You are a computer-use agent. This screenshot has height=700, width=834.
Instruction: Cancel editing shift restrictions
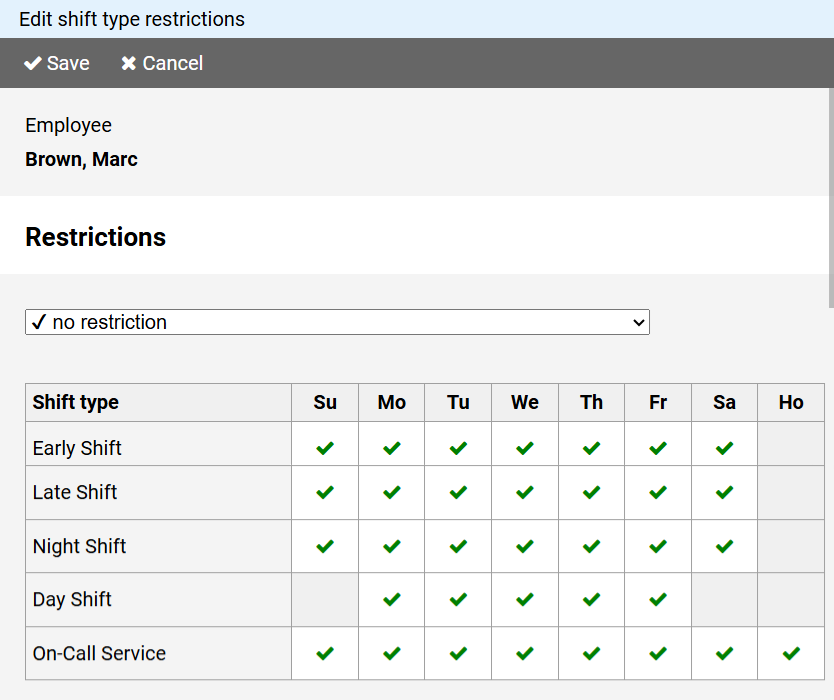(x=162, y=63)
